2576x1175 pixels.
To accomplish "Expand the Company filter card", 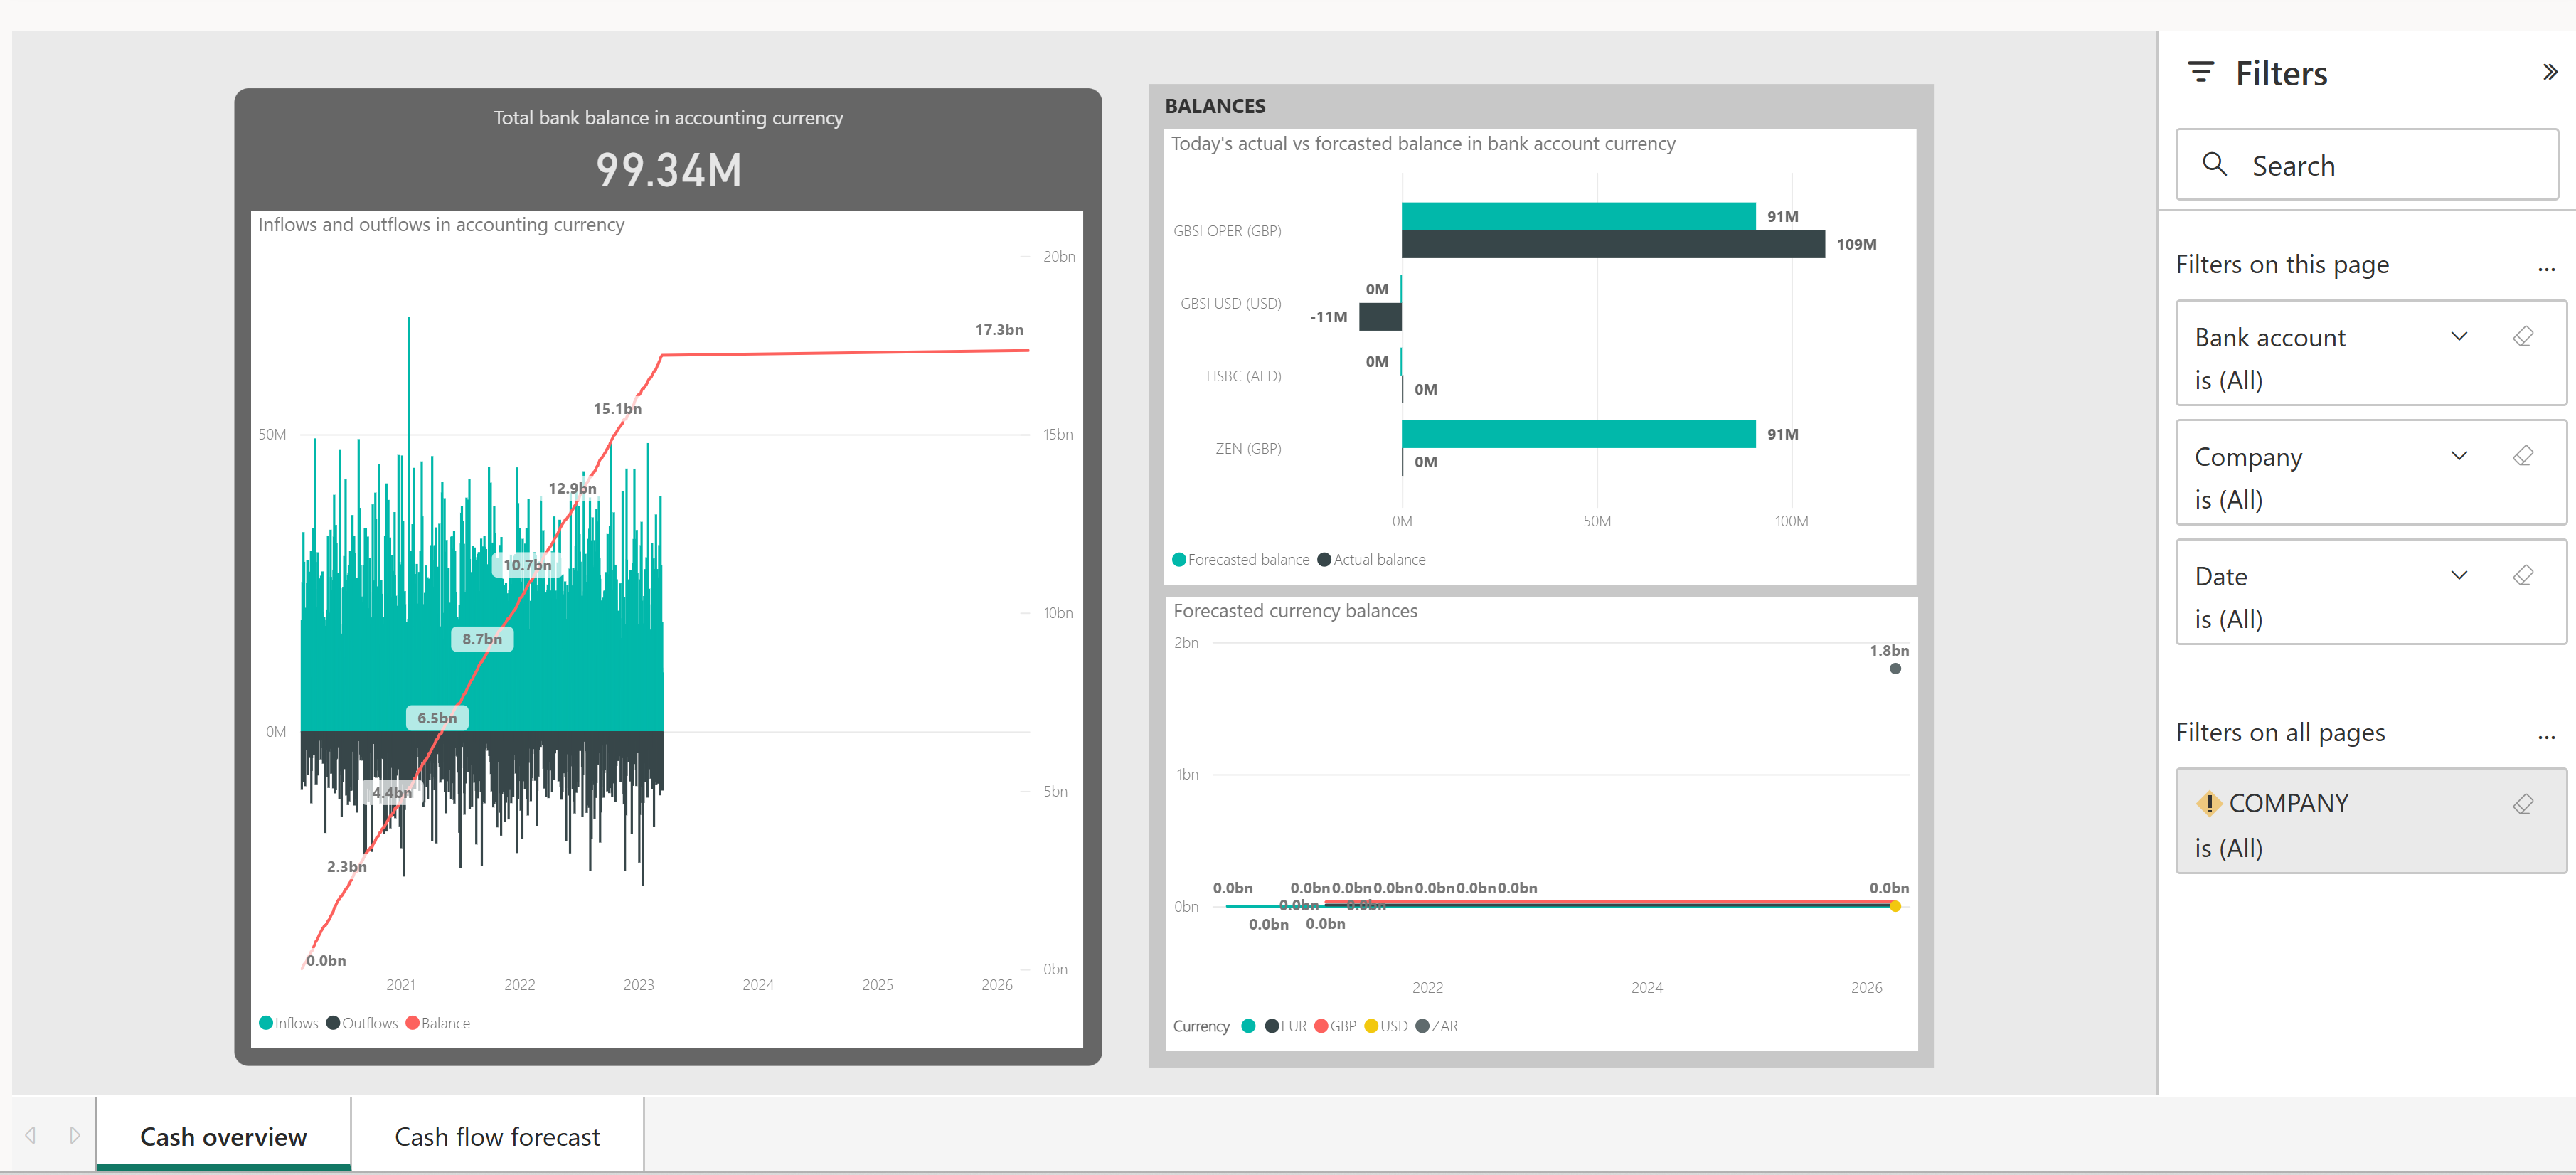I will coord(2458,456).
